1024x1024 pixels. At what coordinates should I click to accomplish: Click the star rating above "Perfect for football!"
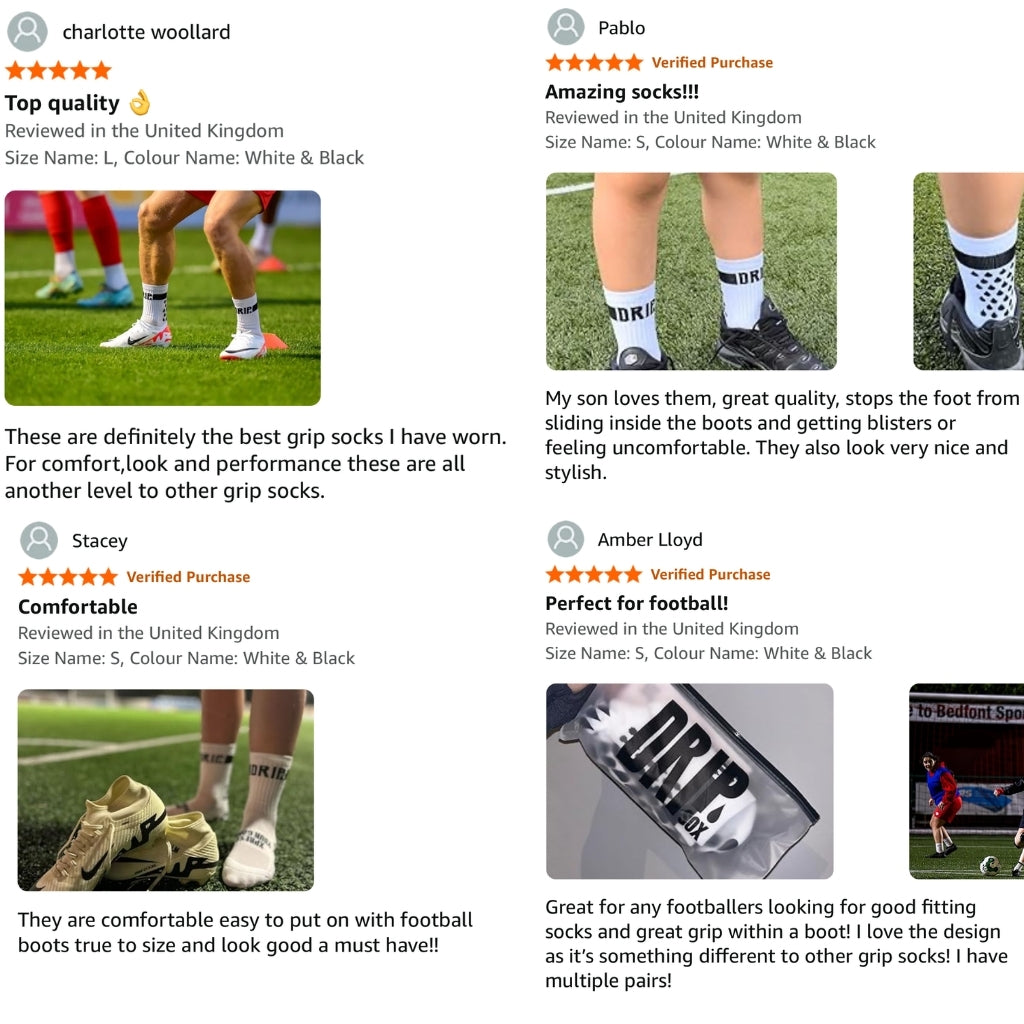coord(594,574)
